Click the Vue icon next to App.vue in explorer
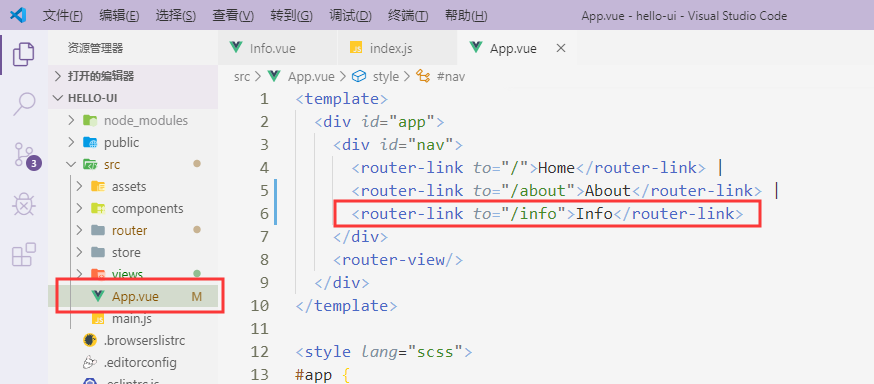This screenshot has width=874, height=384. 98,296
